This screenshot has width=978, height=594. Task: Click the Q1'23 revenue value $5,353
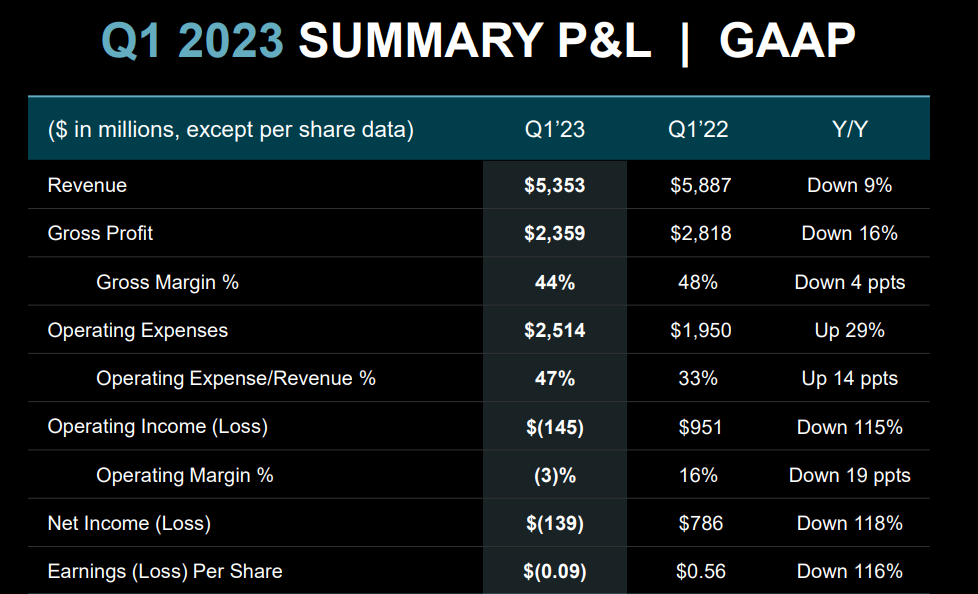tap(555, 185)
